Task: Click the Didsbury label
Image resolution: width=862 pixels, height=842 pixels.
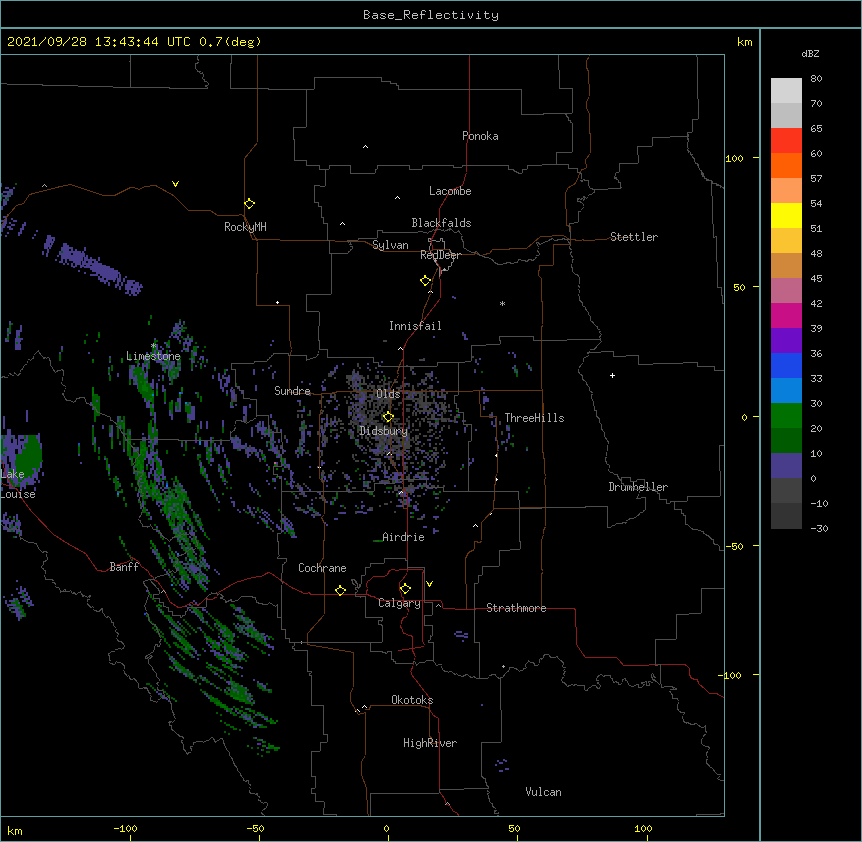Action: (384, 431)
